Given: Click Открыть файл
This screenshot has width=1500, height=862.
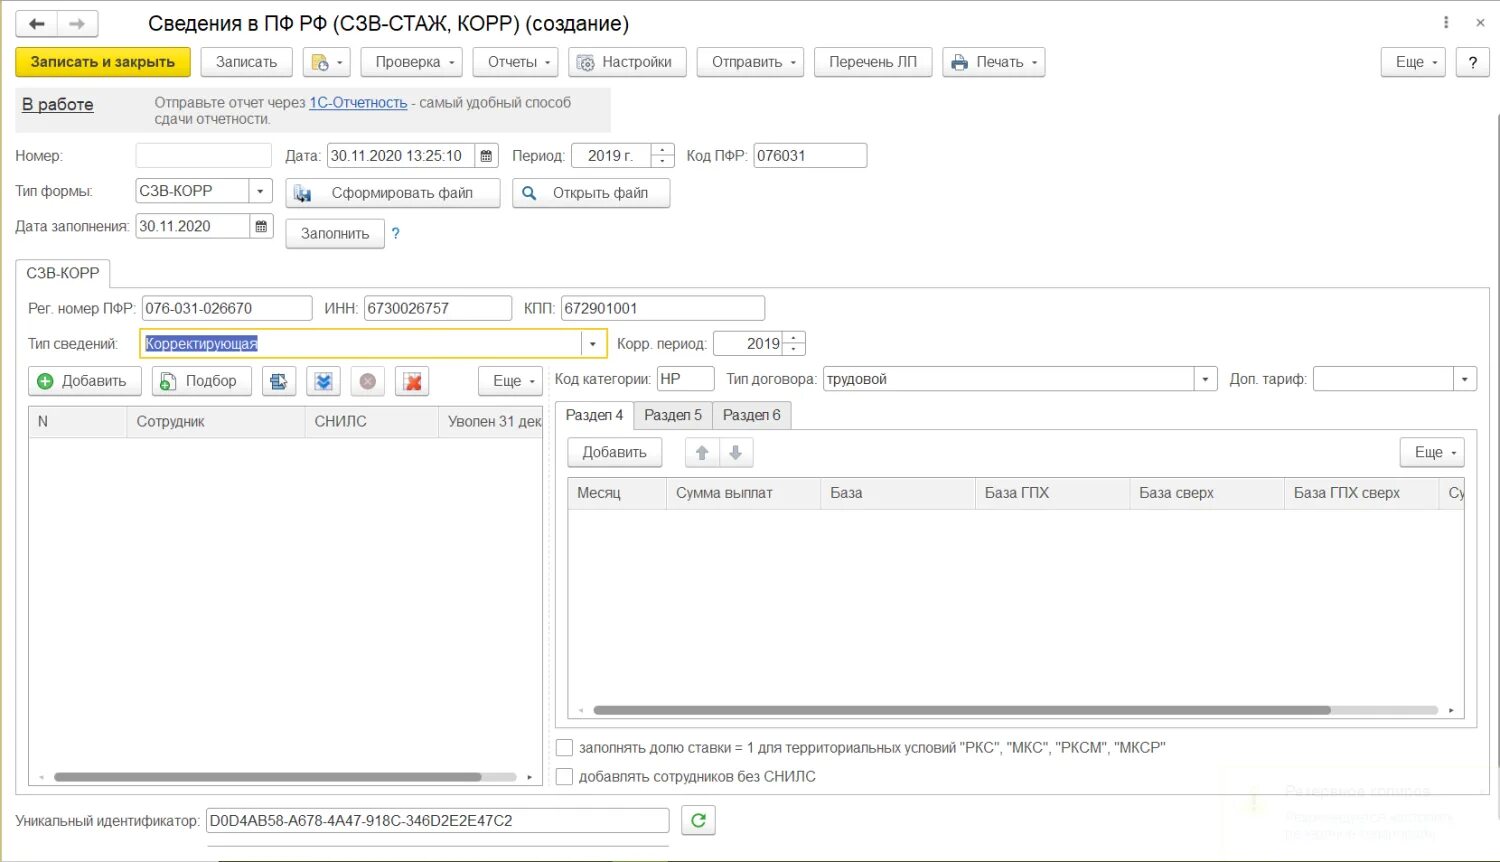Looking at the screenshot, I should [x=591, y=193].
